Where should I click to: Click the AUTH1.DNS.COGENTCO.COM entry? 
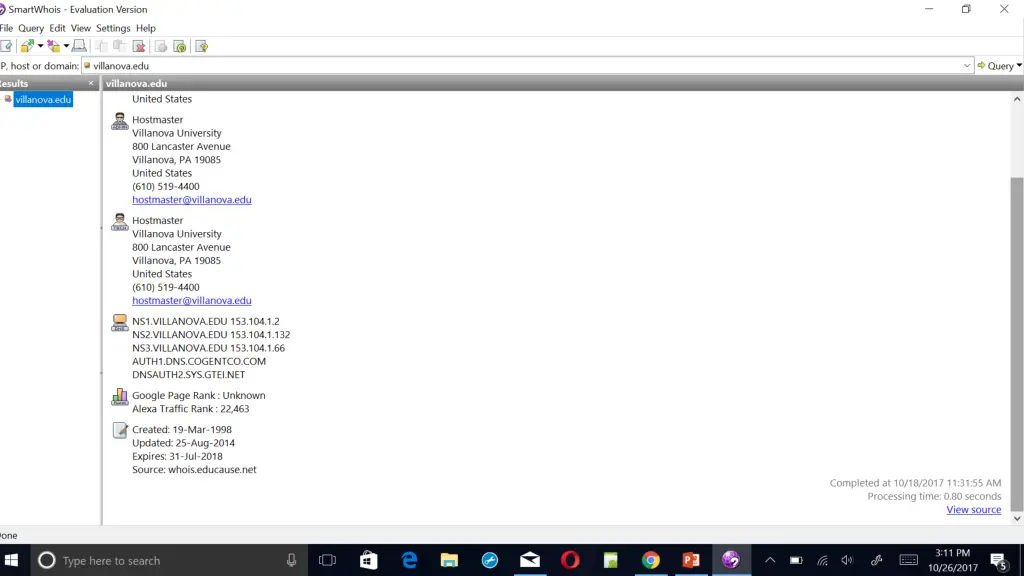tap(199, 361)
